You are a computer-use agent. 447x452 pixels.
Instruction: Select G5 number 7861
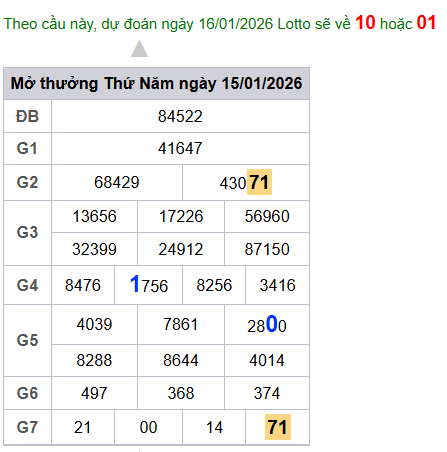181,324
